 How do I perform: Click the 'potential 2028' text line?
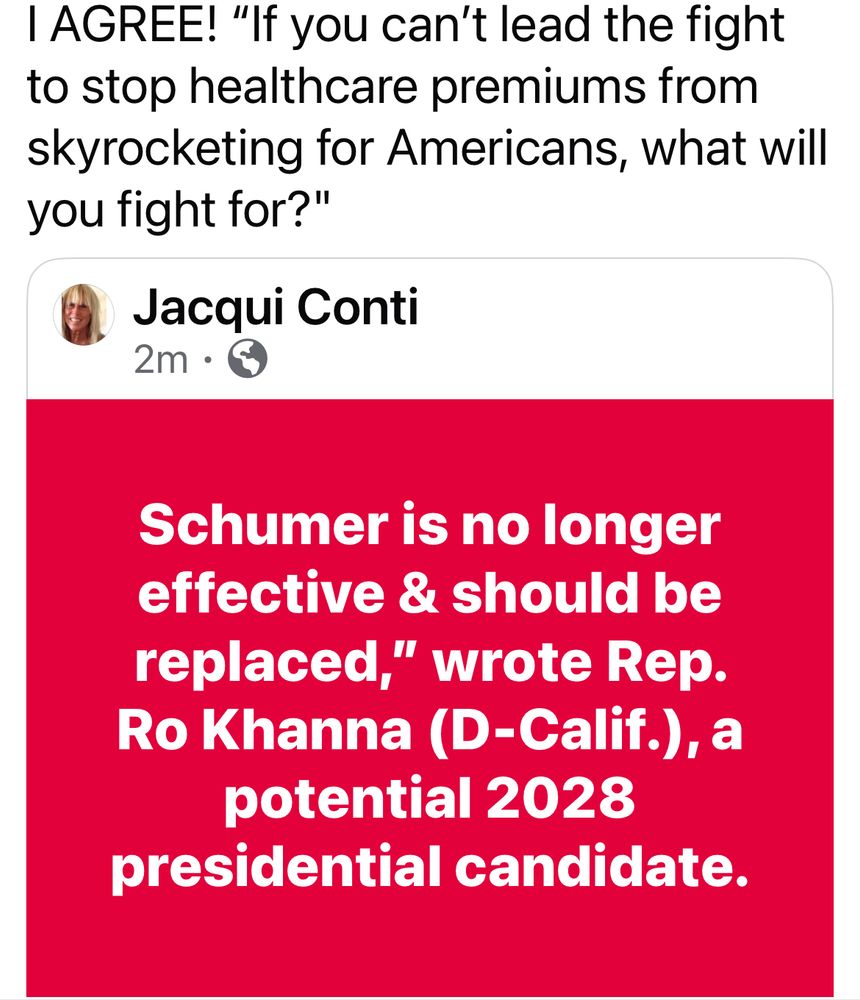pos(429,800)
